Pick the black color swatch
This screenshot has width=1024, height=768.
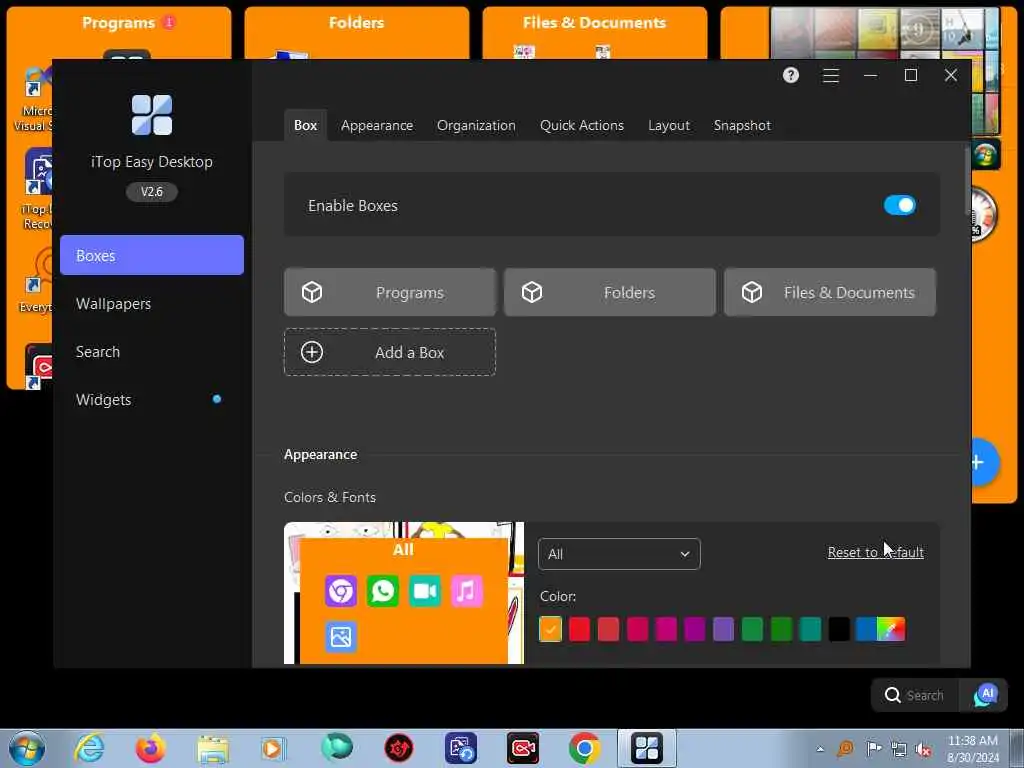[839, 629]
